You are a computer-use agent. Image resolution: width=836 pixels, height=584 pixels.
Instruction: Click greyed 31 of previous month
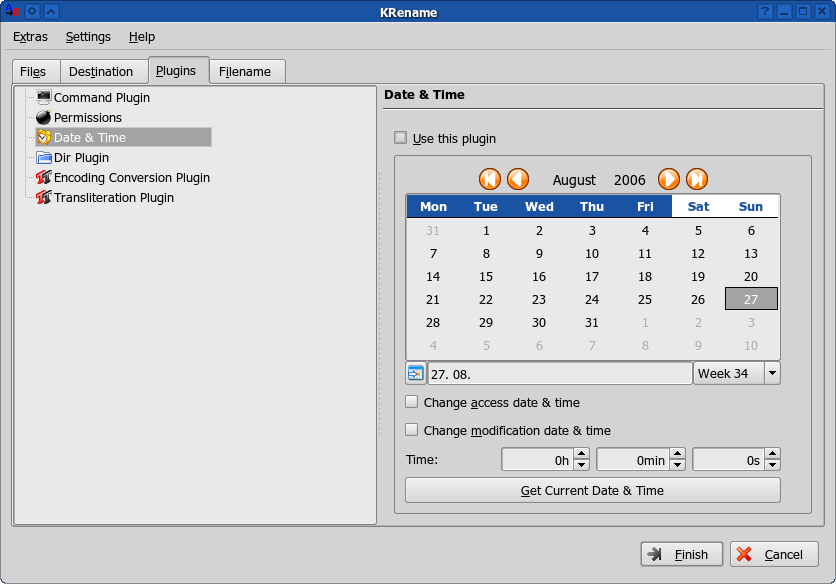[x=433, y=230]
